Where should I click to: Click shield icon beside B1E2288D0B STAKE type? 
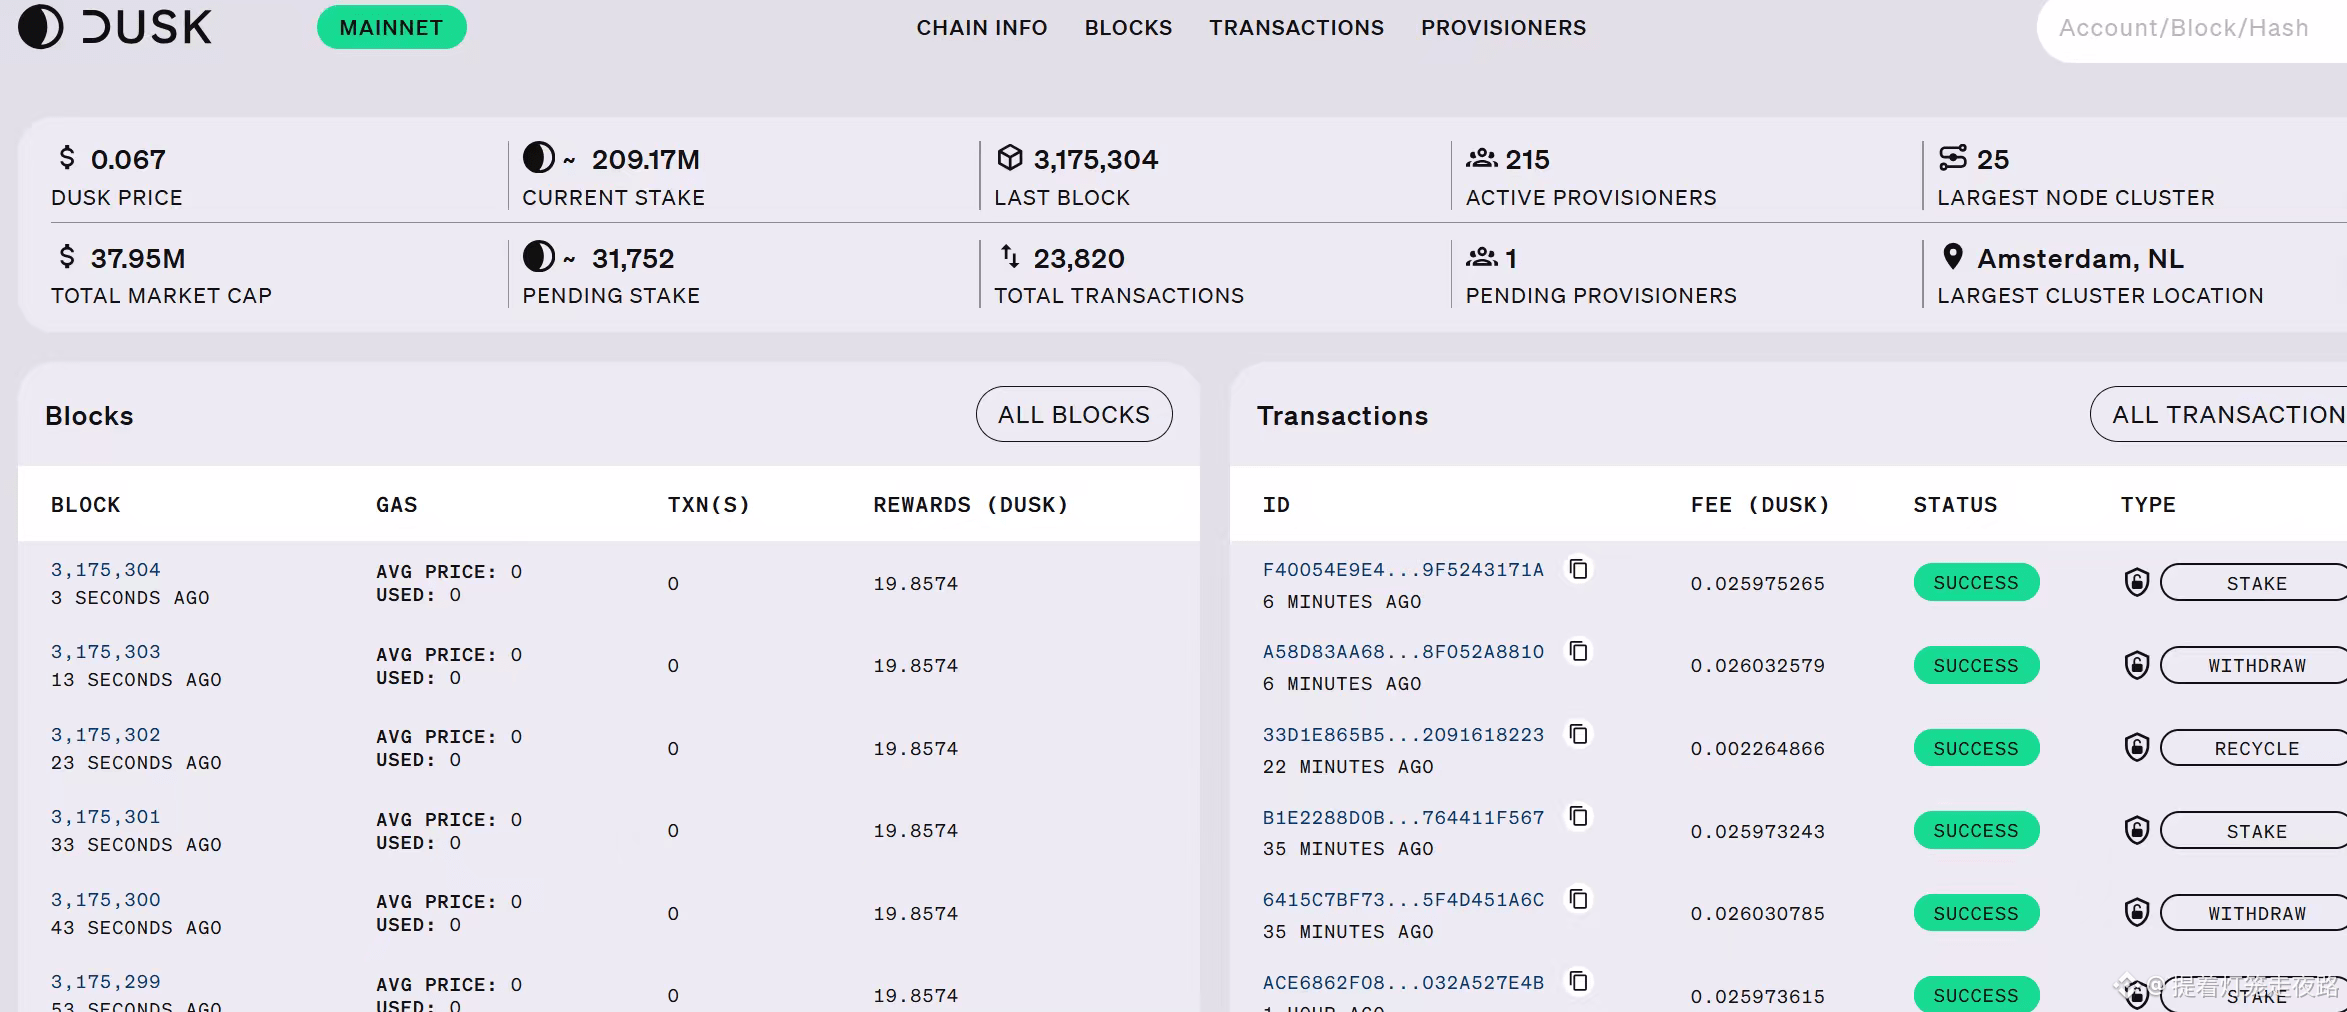click(x=2136, y=830)
